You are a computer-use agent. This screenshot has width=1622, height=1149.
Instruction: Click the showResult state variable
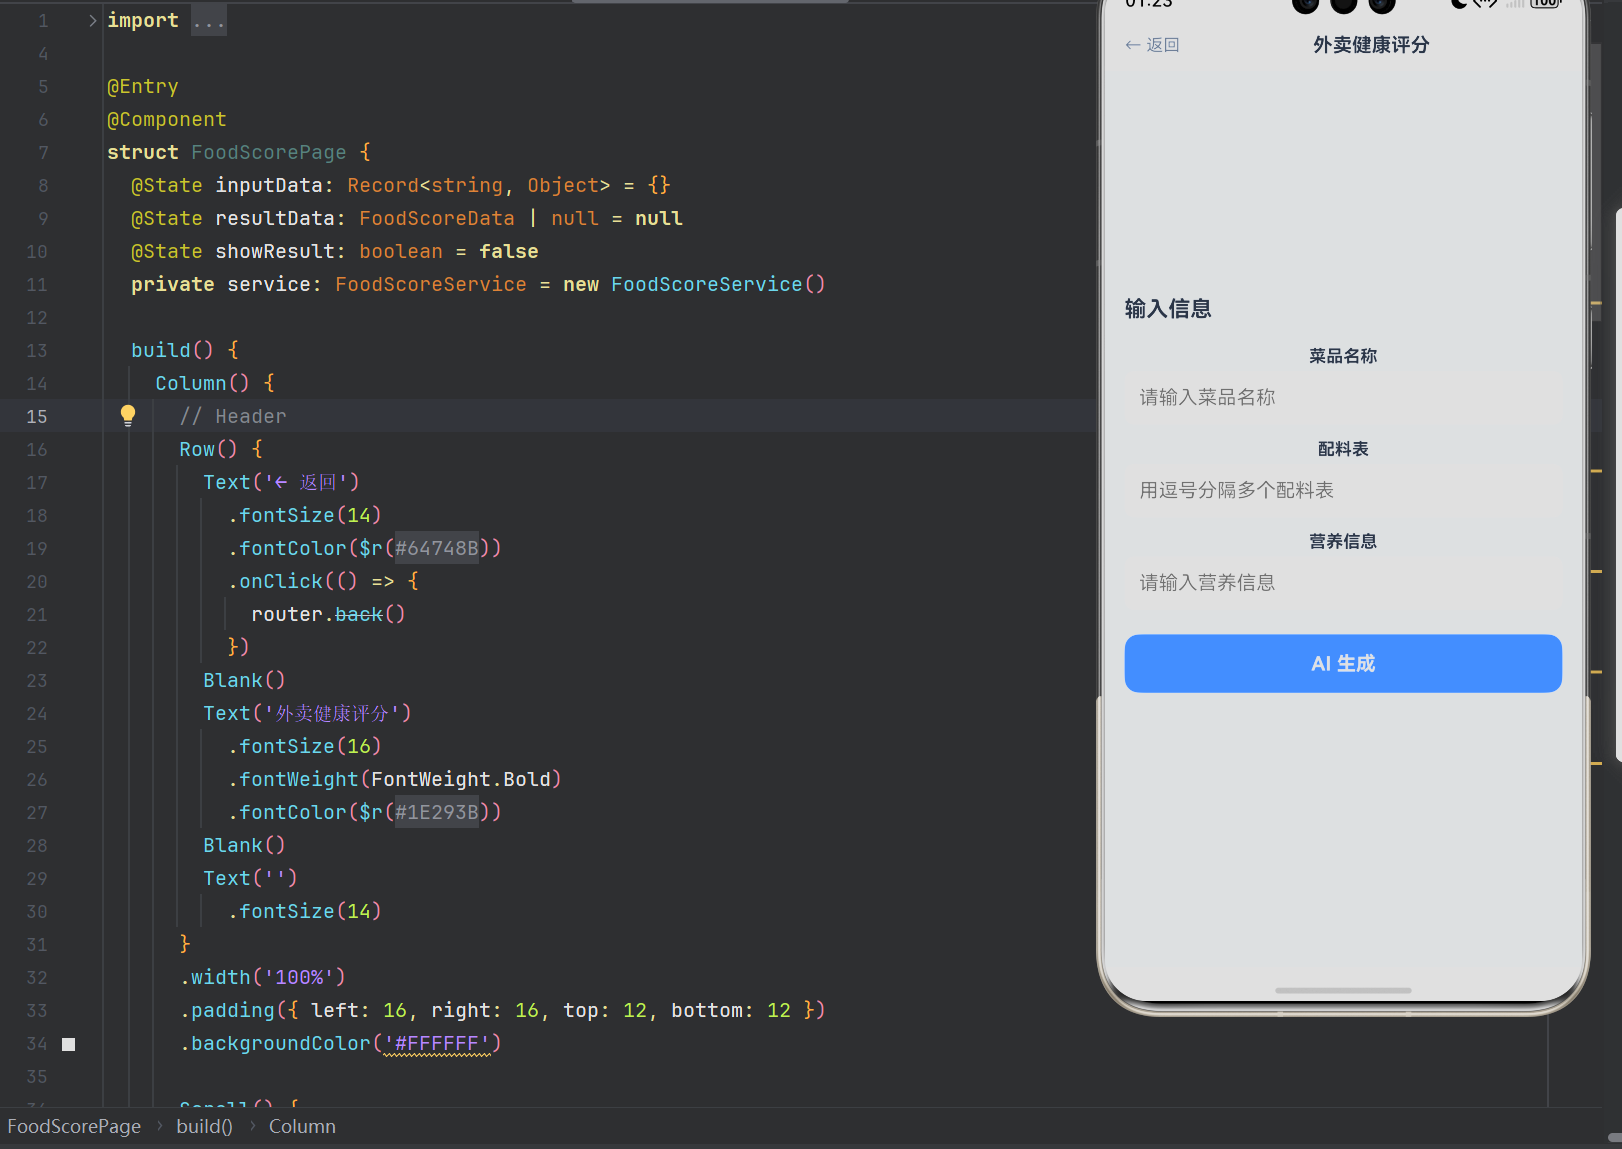point(275,251)
